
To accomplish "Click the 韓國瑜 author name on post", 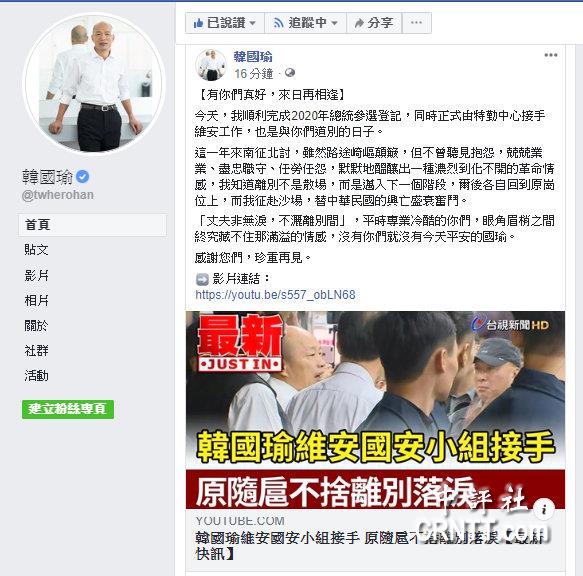I will point(253,57).
